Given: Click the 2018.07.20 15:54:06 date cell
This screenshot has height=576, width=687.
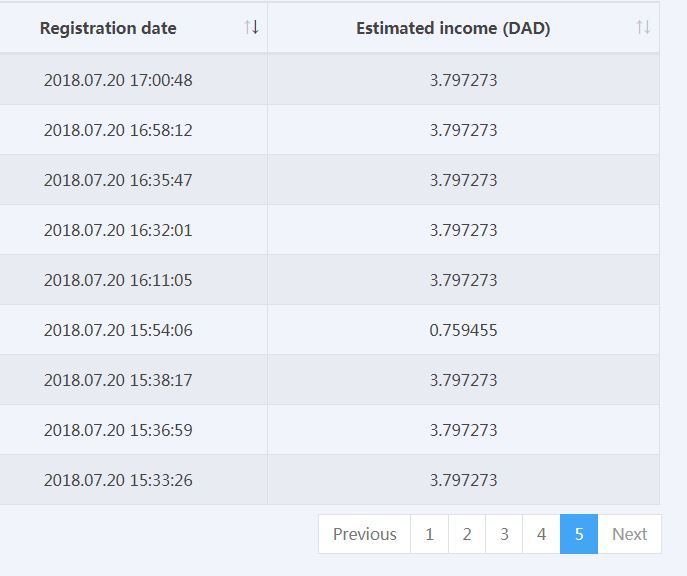Looking at the screenshot, I should tap(118, 330).
